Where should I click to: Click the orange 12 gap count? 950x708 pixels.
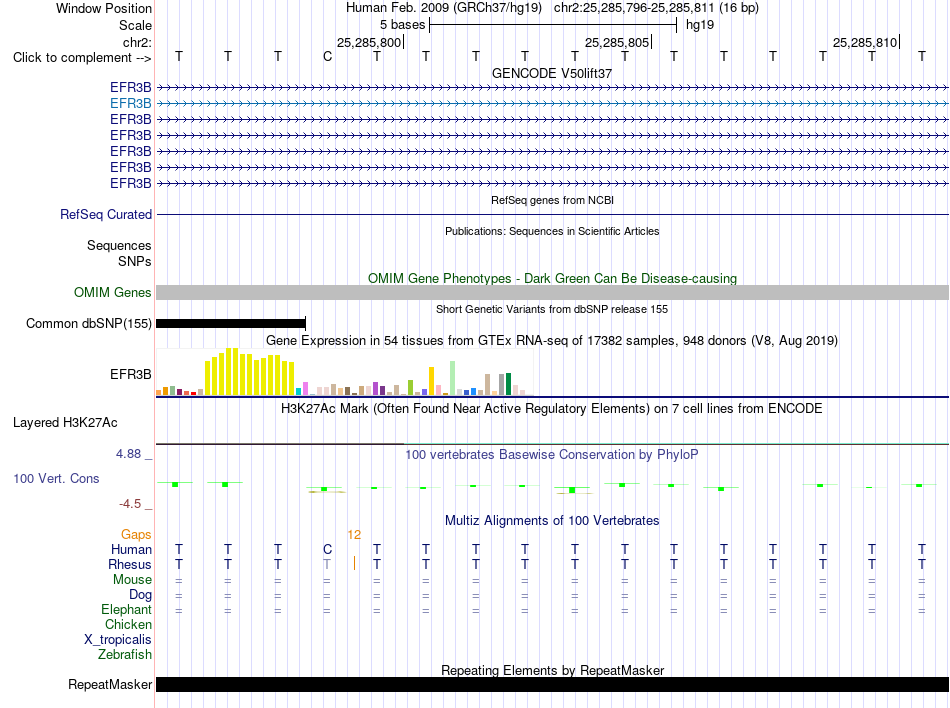pyautogui.click(x=354, y=535)
